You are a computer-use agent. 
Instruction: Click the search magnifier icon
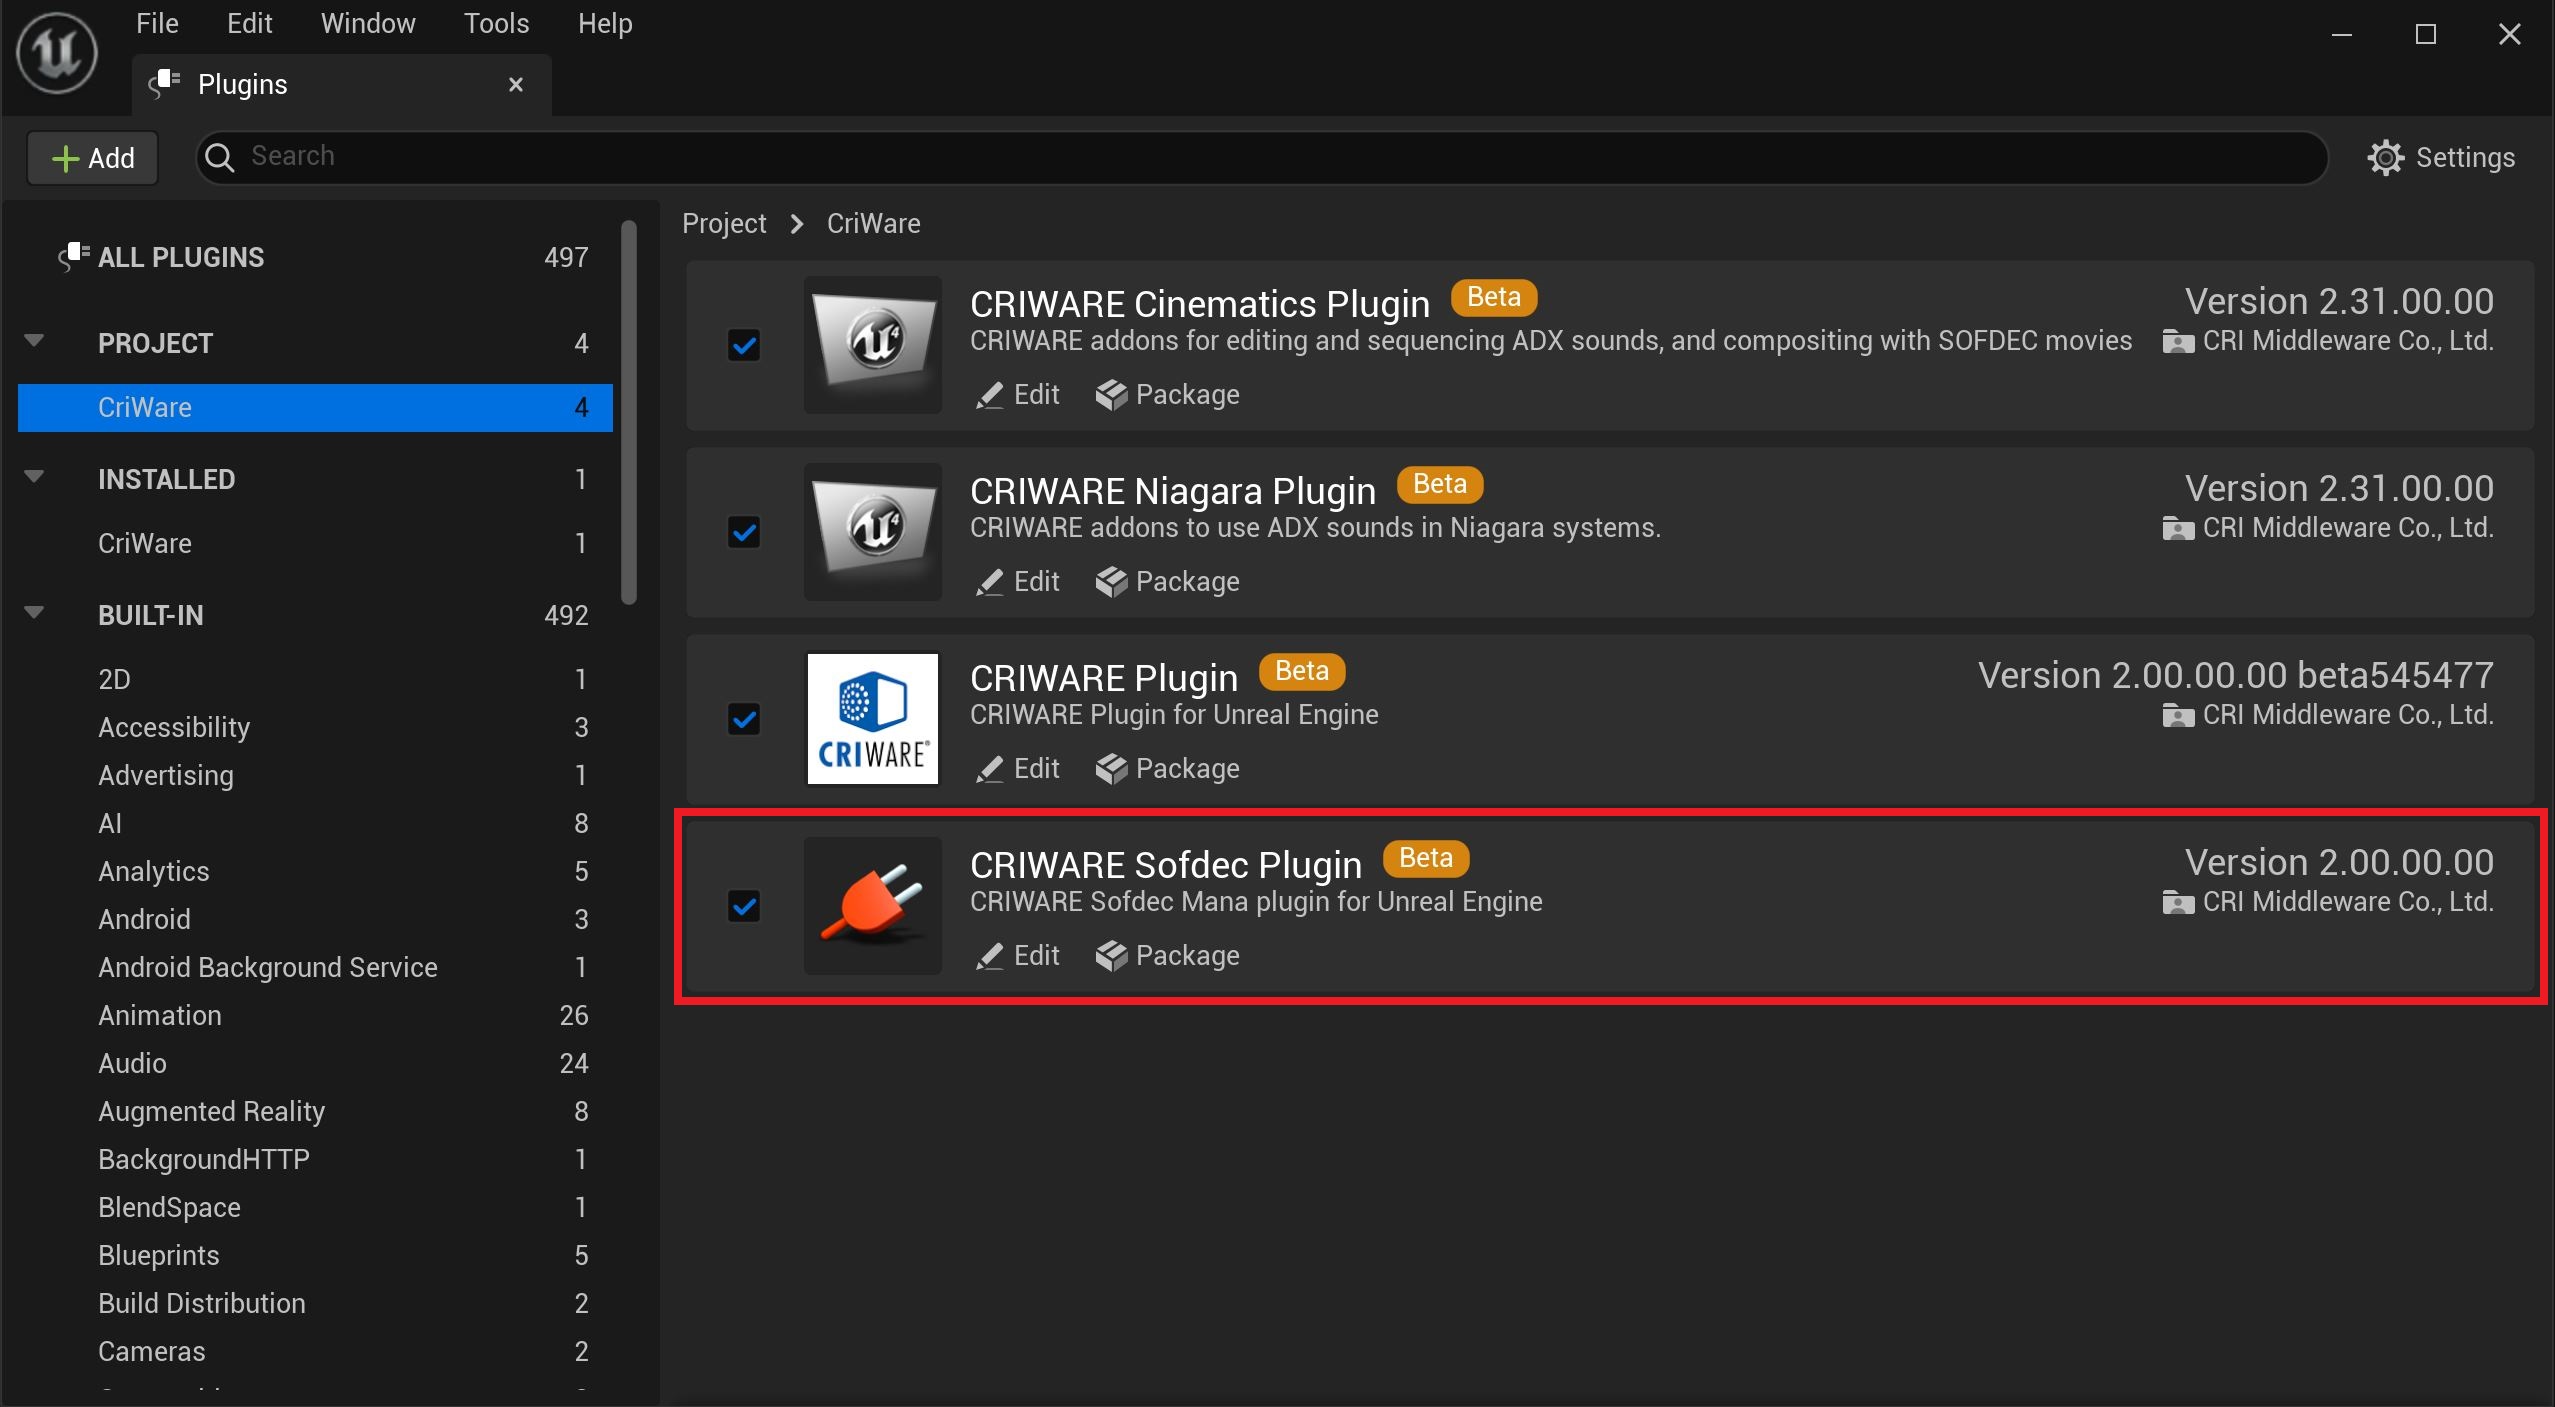[220, 157]
